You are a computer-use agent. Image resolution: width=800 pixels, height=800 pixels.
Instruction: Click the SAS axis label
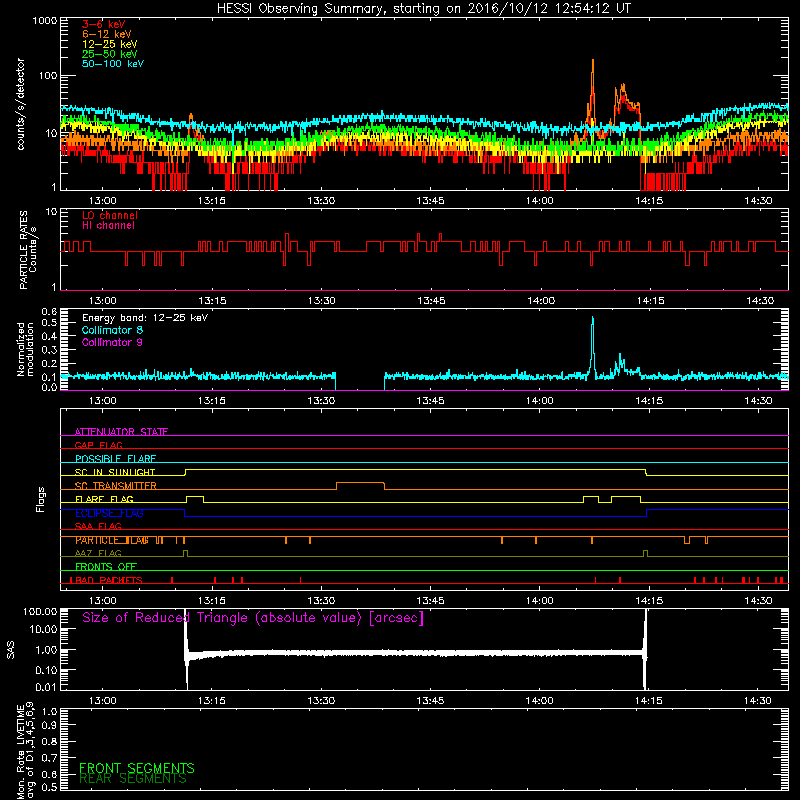[10, 650]
